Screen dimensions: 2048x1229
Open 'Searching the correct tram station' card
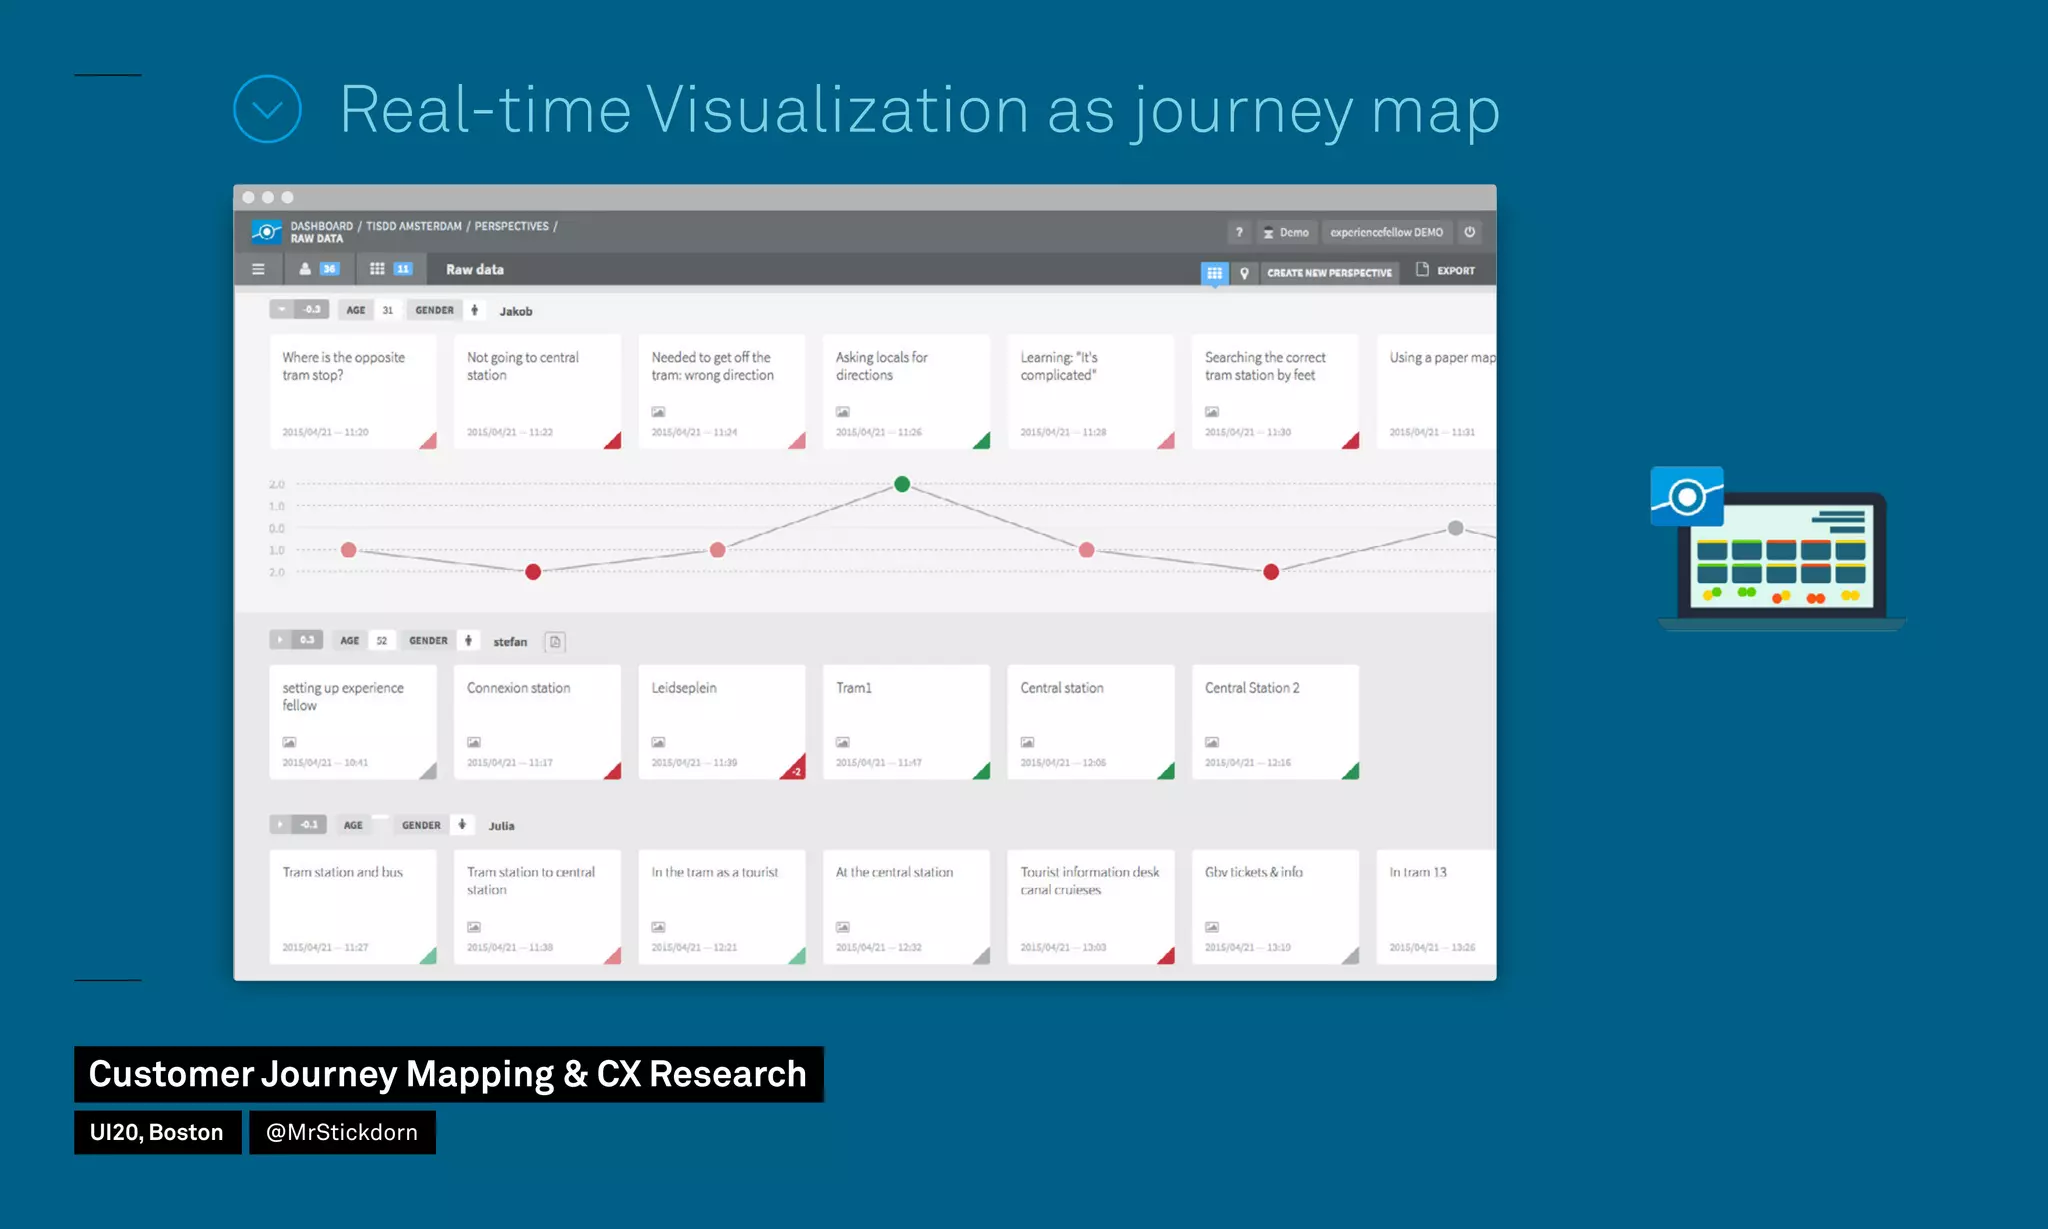[1275, 392]
